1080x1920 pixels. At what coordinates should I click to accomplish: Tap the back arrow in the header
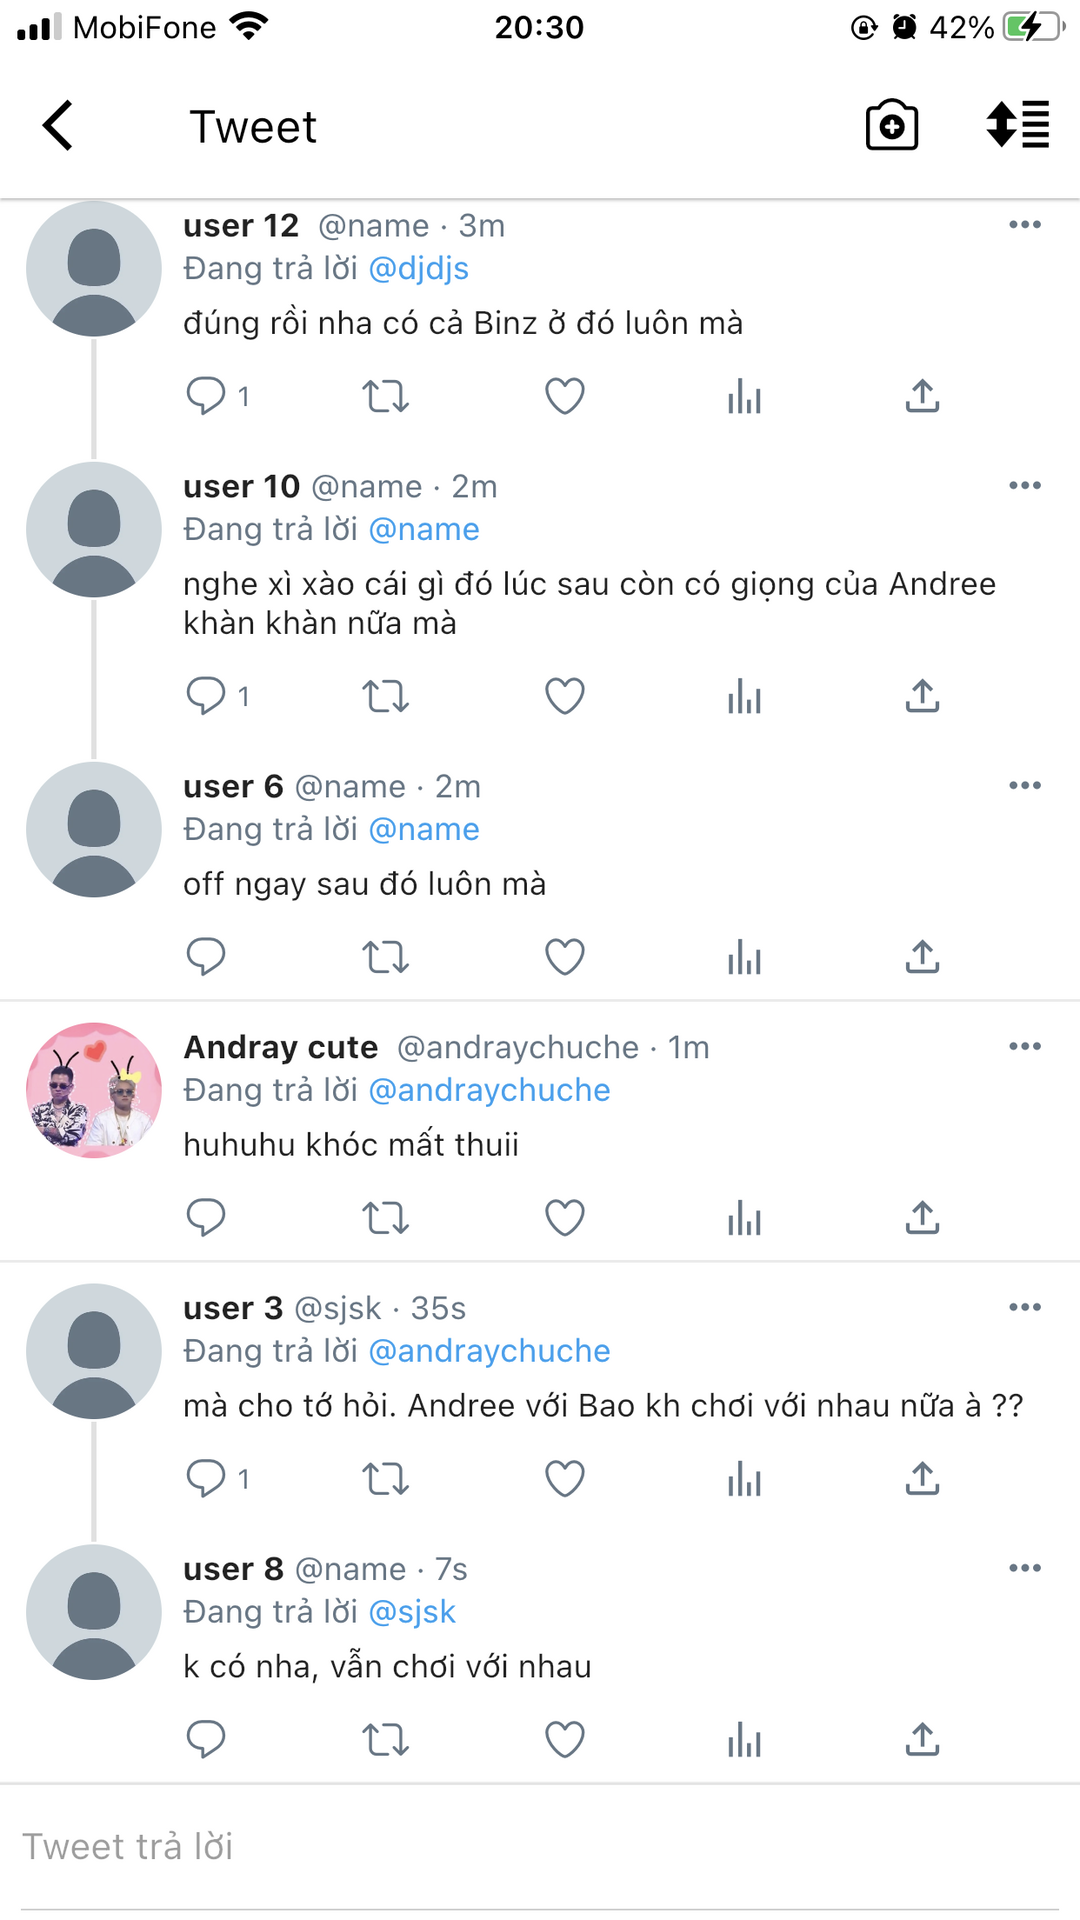coord(58,126)
